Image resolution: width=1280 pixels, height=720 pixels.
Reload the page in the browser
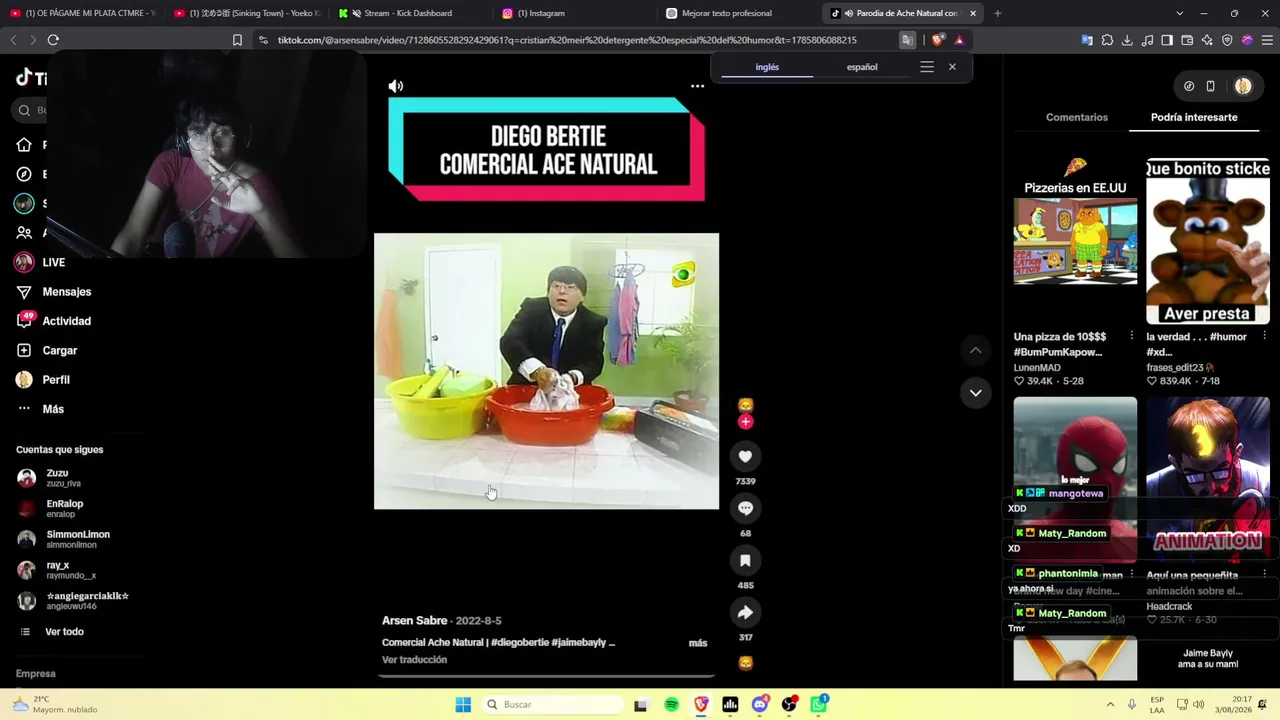[53, 40]
